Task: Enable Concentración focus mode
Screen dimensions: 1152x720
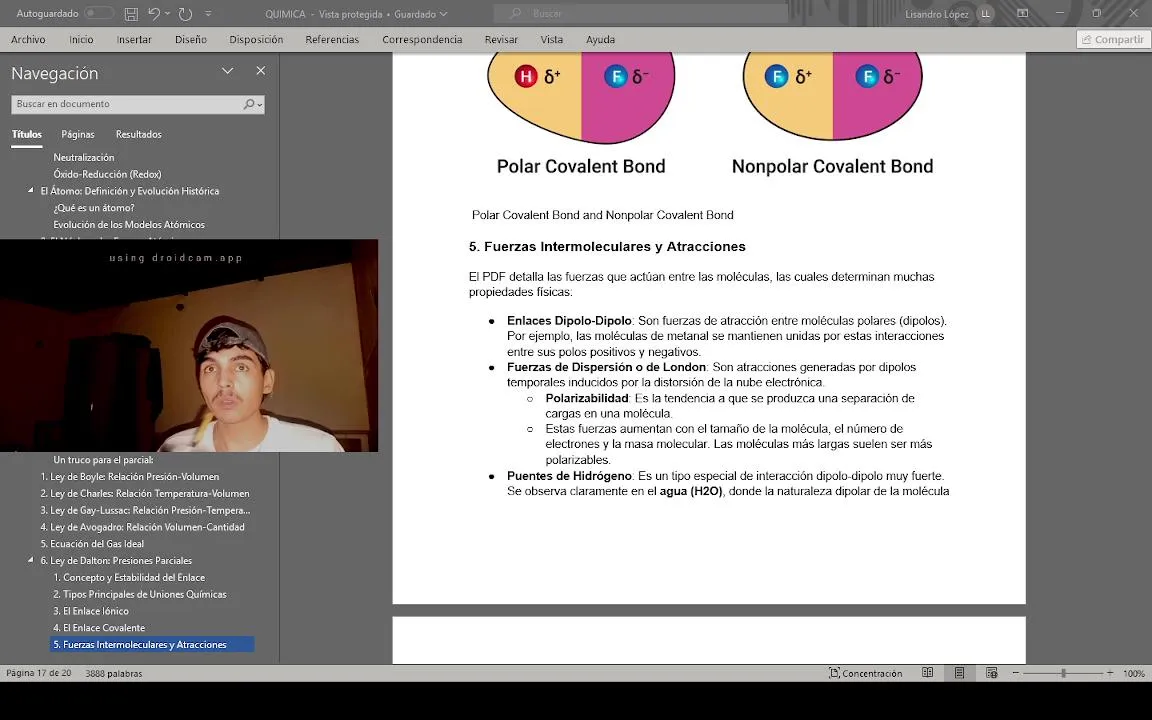Action: (865, 673)
